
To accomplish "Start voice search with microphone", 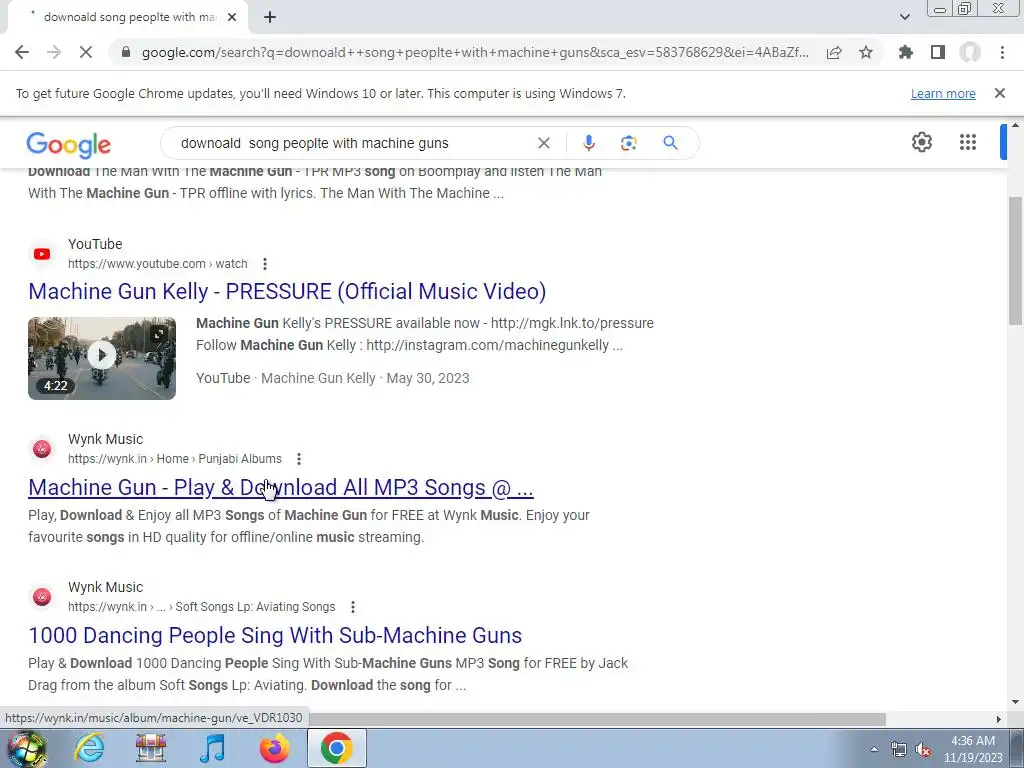I will point(588,143).
